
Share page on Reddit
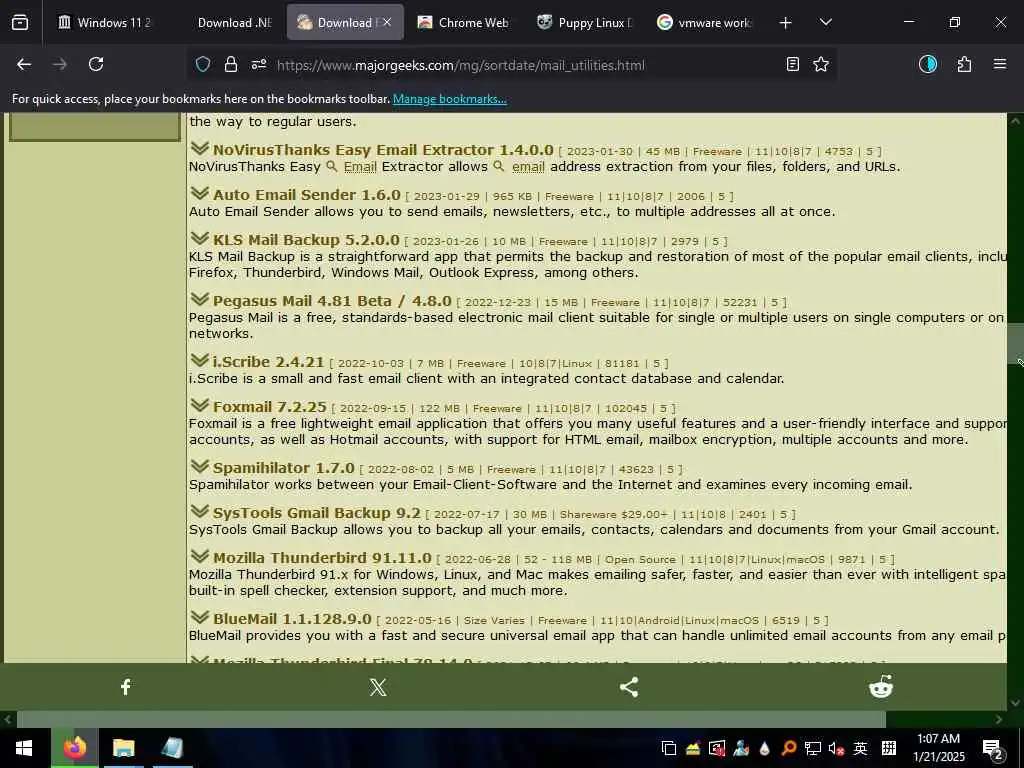click(880, 686)
